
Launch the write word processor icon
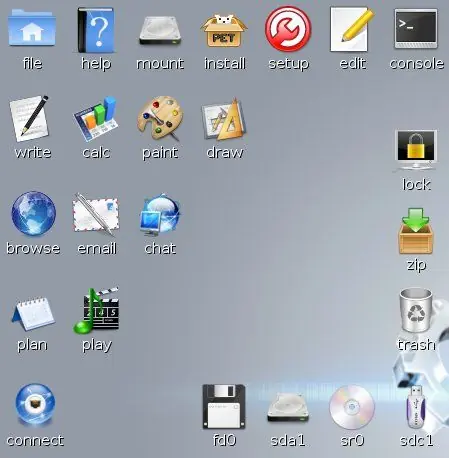pyautogui.click(x=30, y=118)
